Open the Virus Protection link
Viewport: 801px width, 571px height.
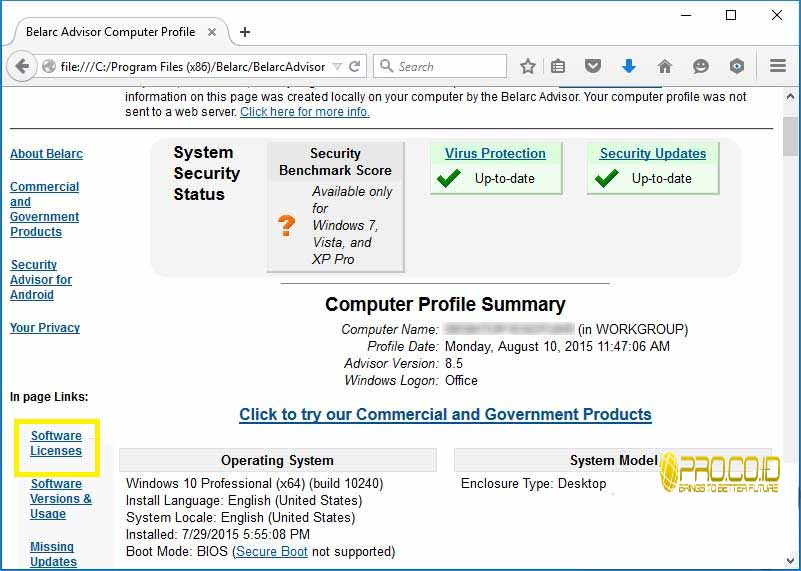[495, 153]
